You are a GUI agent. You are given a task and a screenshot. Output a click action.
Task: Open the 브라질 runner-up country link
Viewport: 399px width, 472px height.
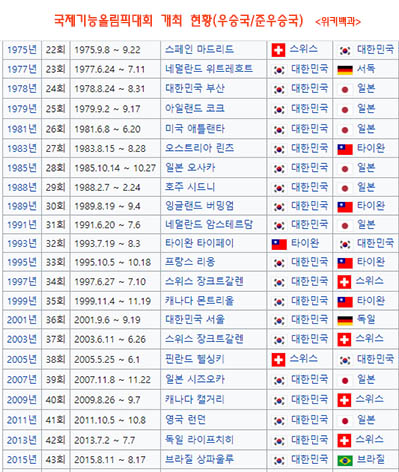click(371, 460)
